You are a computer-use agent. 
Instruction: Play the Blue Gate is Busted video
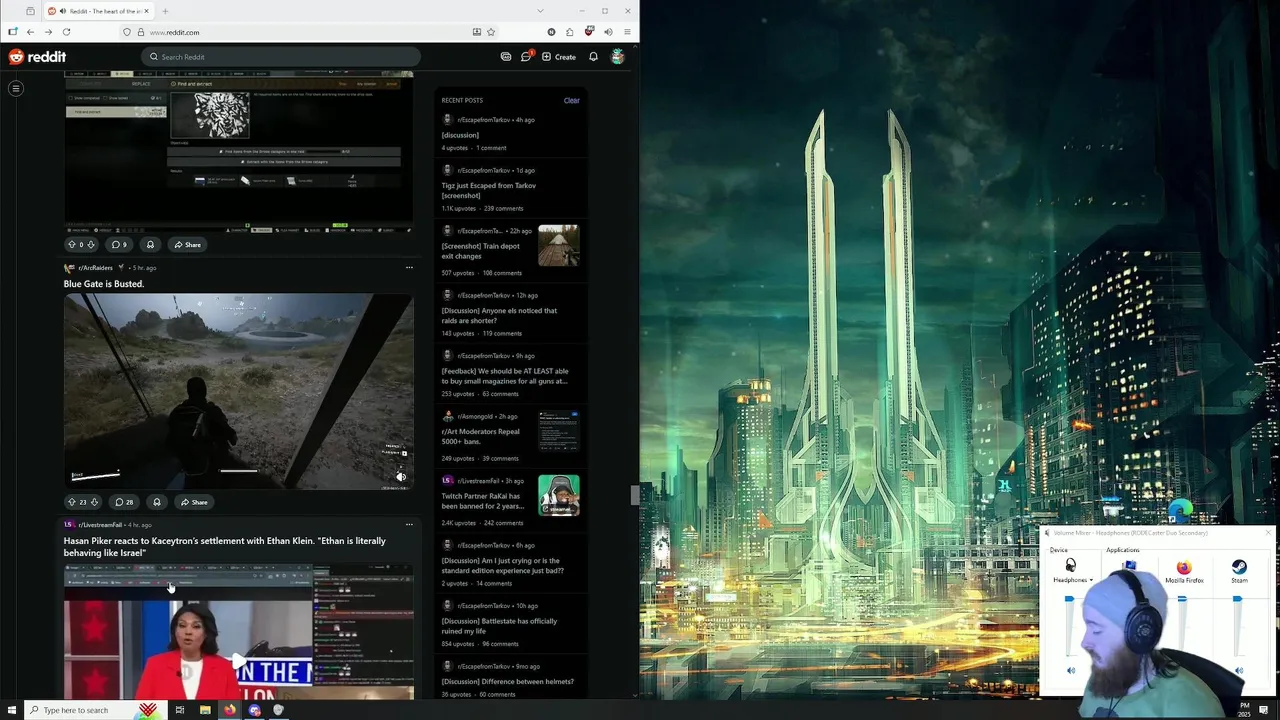[x=239, y=391]
